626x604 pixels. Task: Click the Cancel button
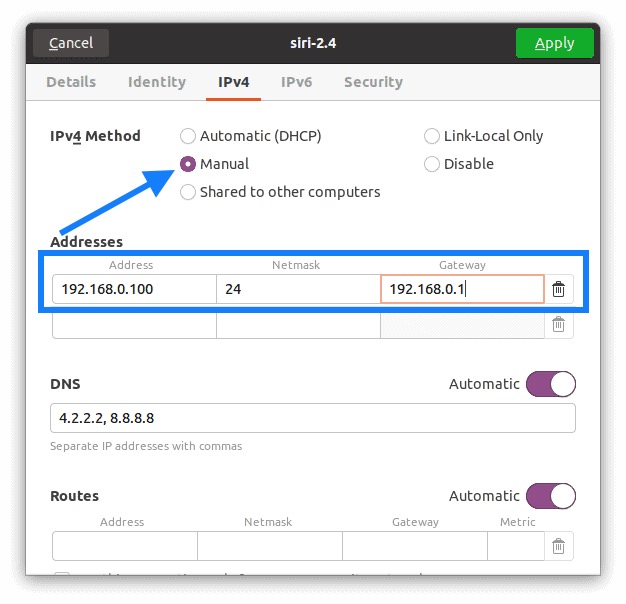tap(71, 43)
